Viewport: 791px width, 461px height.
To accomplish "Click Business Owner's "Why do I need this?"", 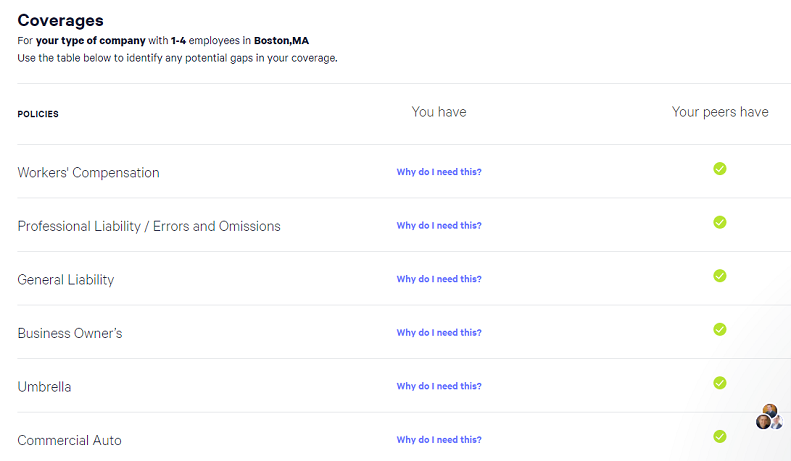I will pyautogui.click(x=439, y=333).
